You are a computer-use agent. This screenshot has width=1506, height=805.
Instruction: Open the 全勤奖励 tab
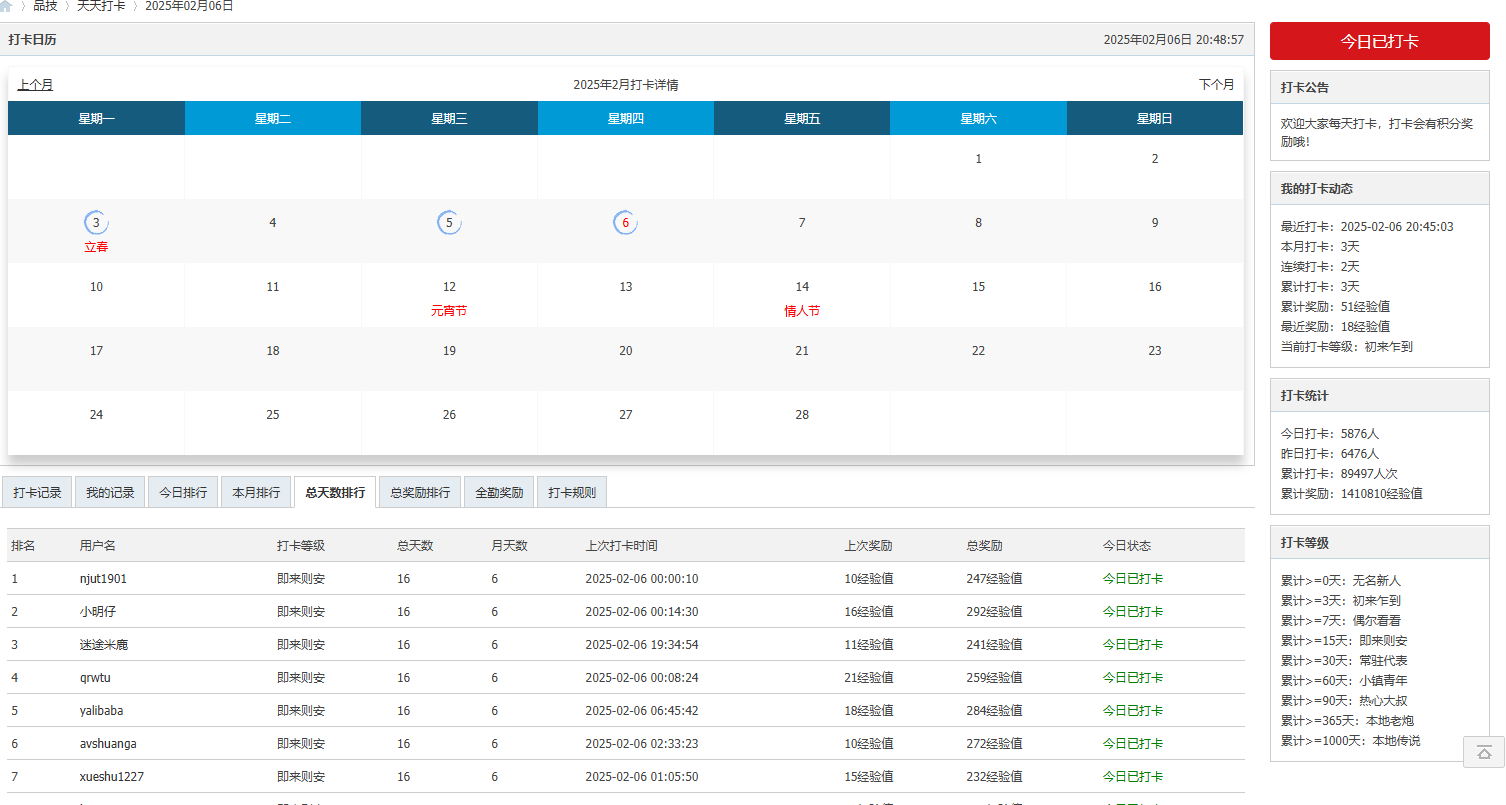(x=499, y=492)
